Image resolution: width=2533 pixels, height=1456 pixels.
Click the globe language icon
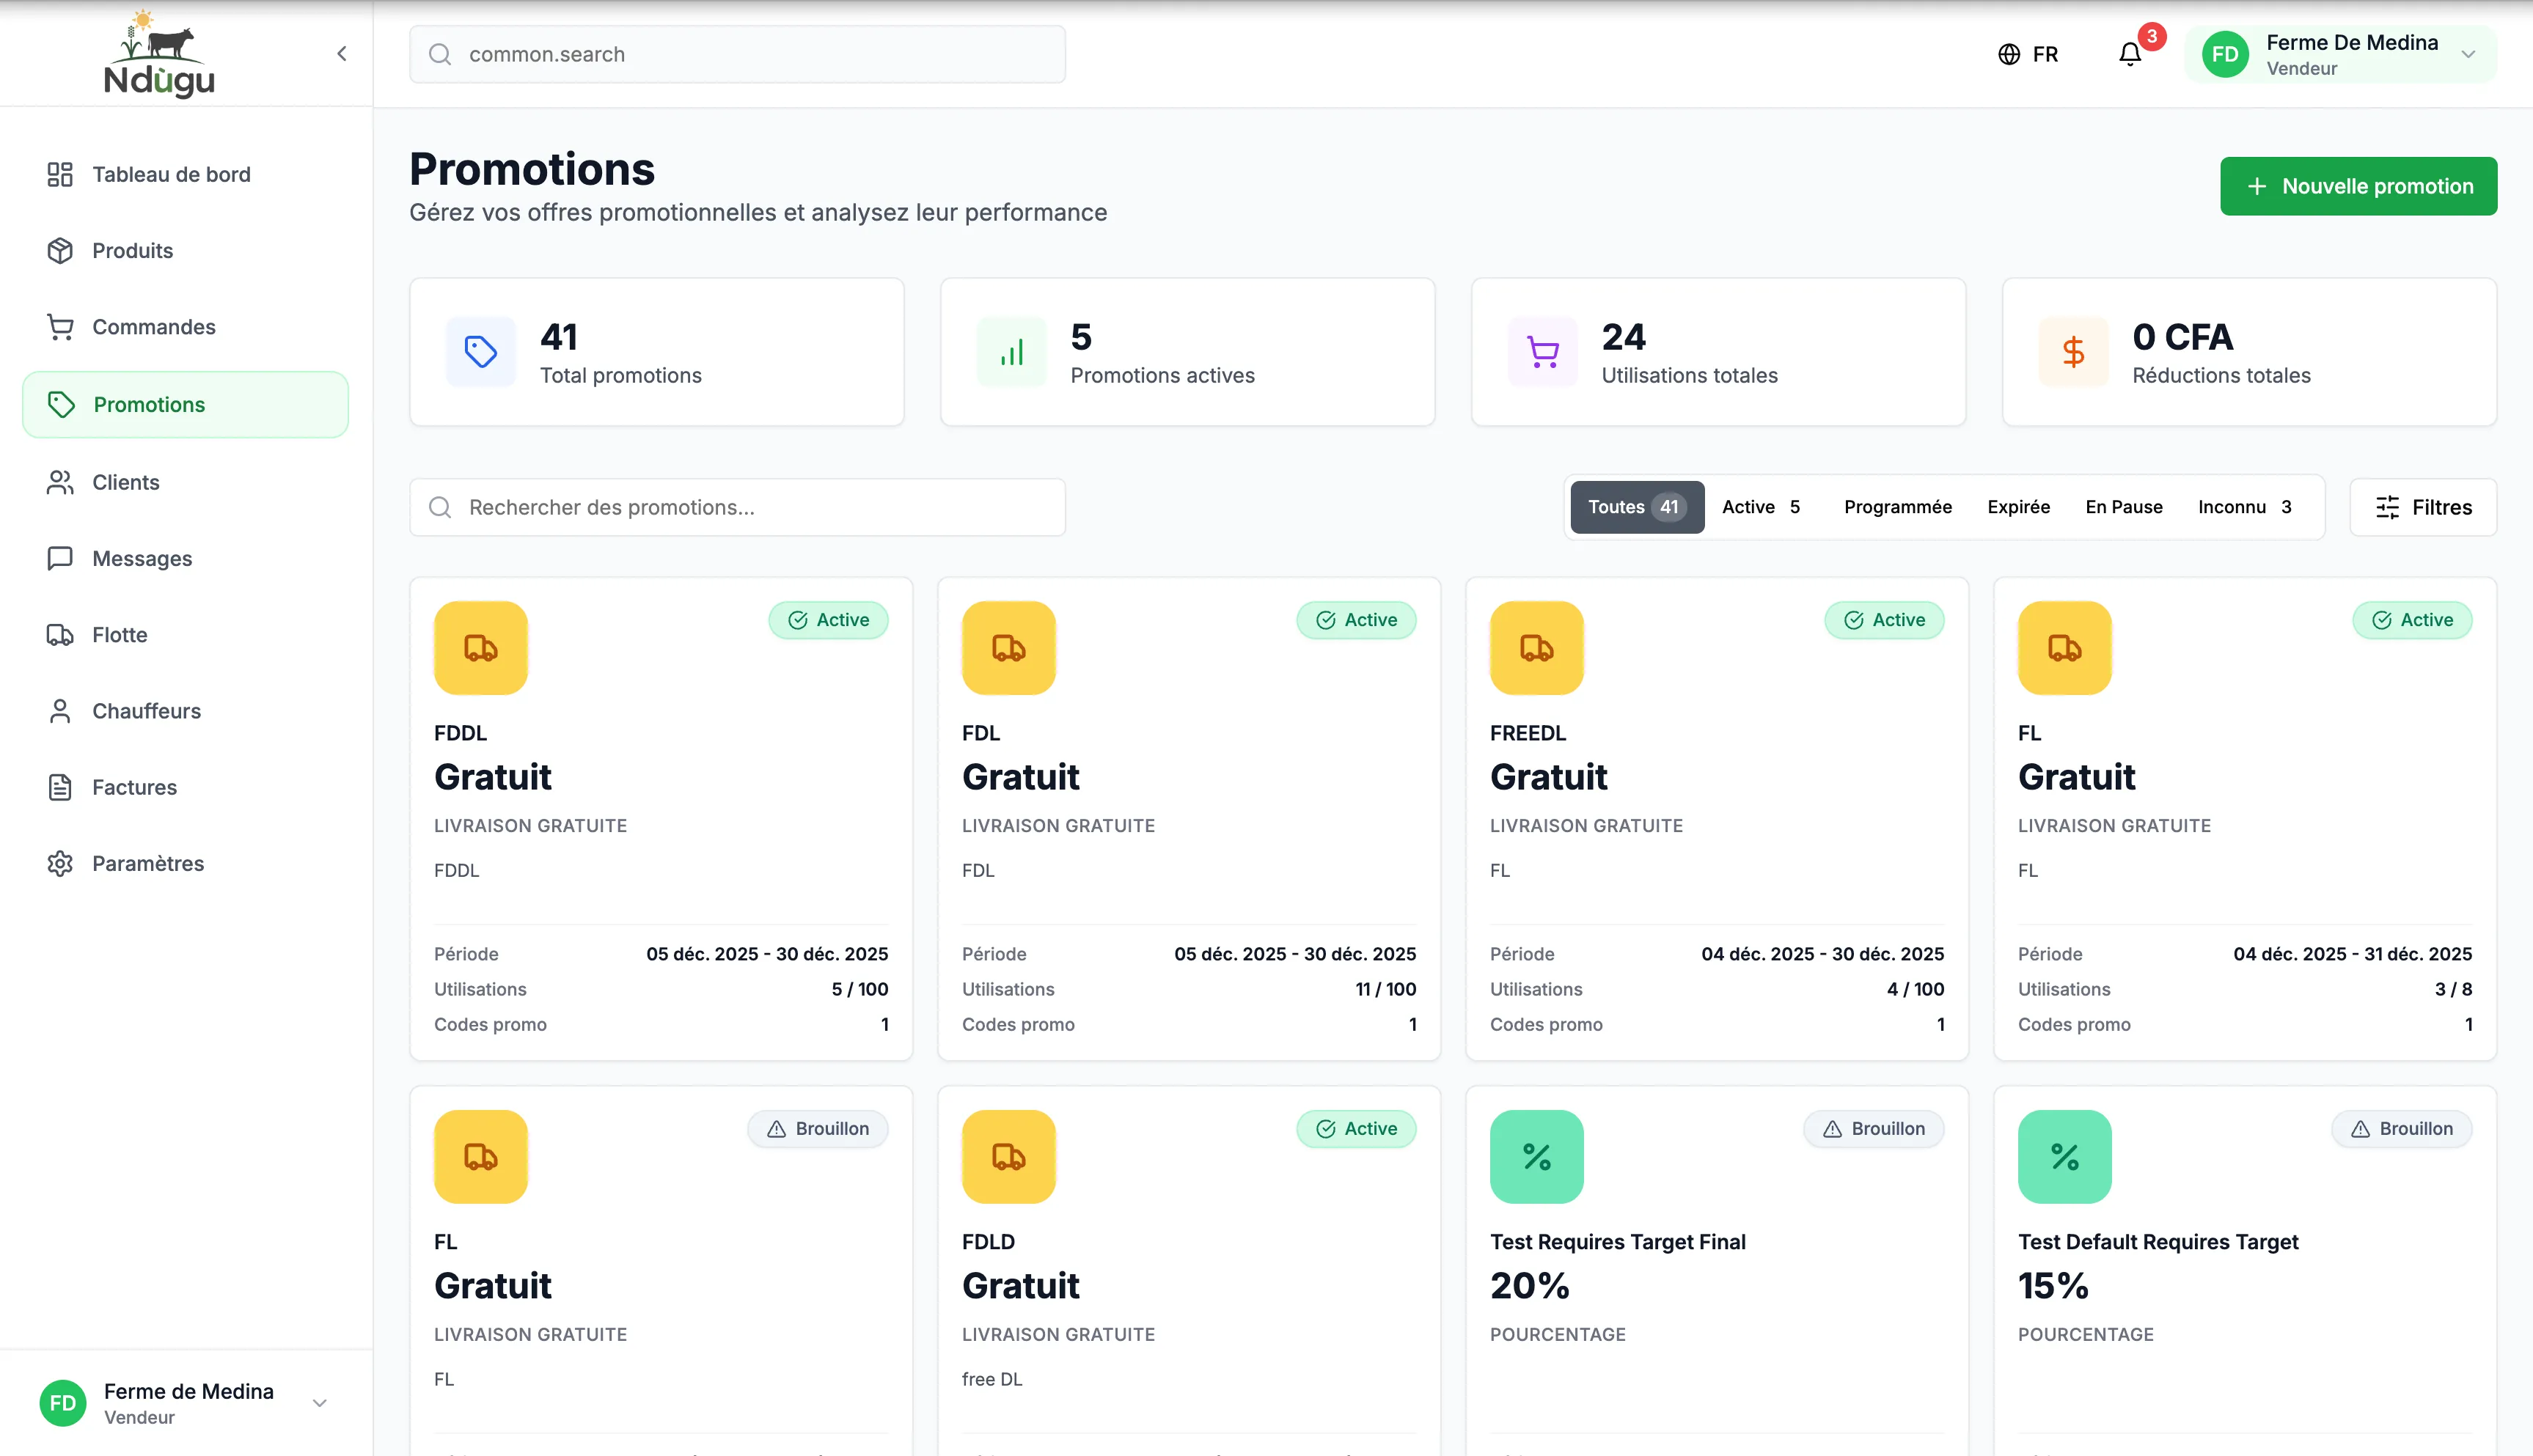point(2008,54)
